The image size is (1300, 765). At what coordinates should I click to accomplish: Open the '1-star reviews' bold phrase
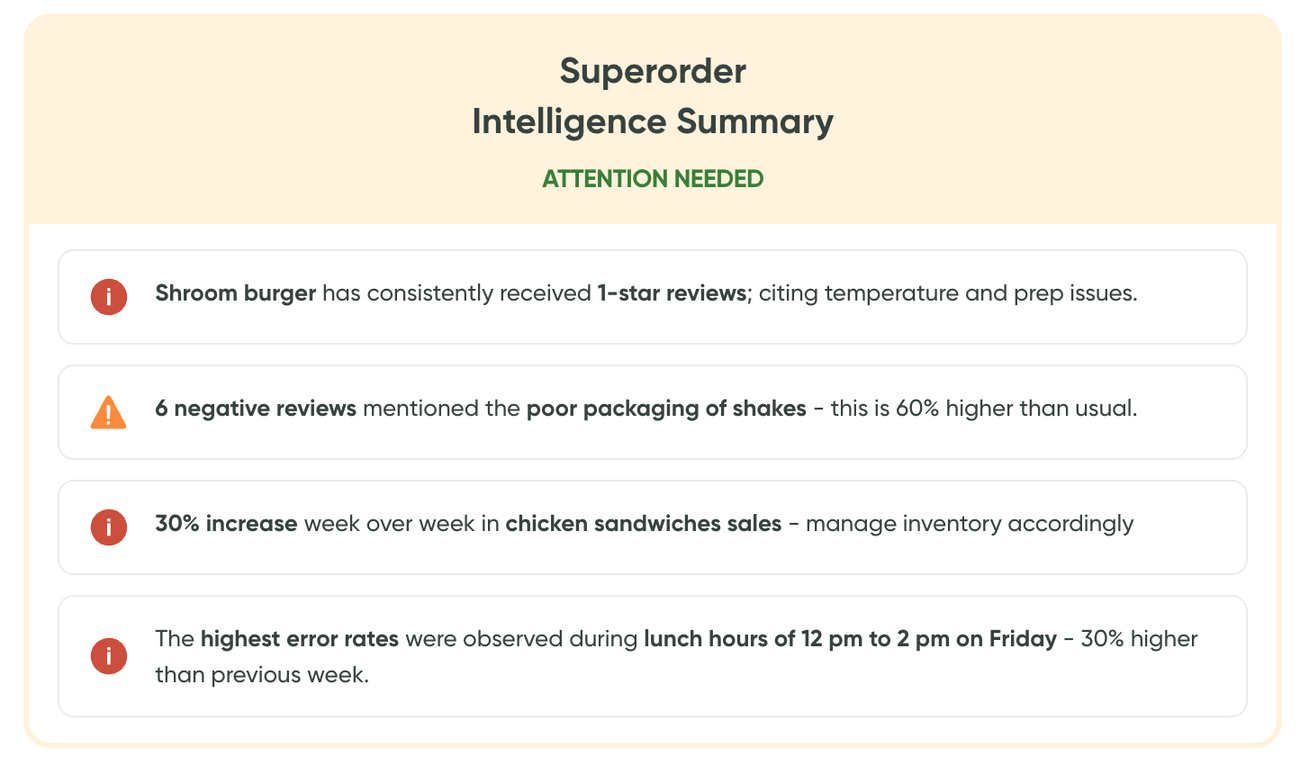point(673,294)
